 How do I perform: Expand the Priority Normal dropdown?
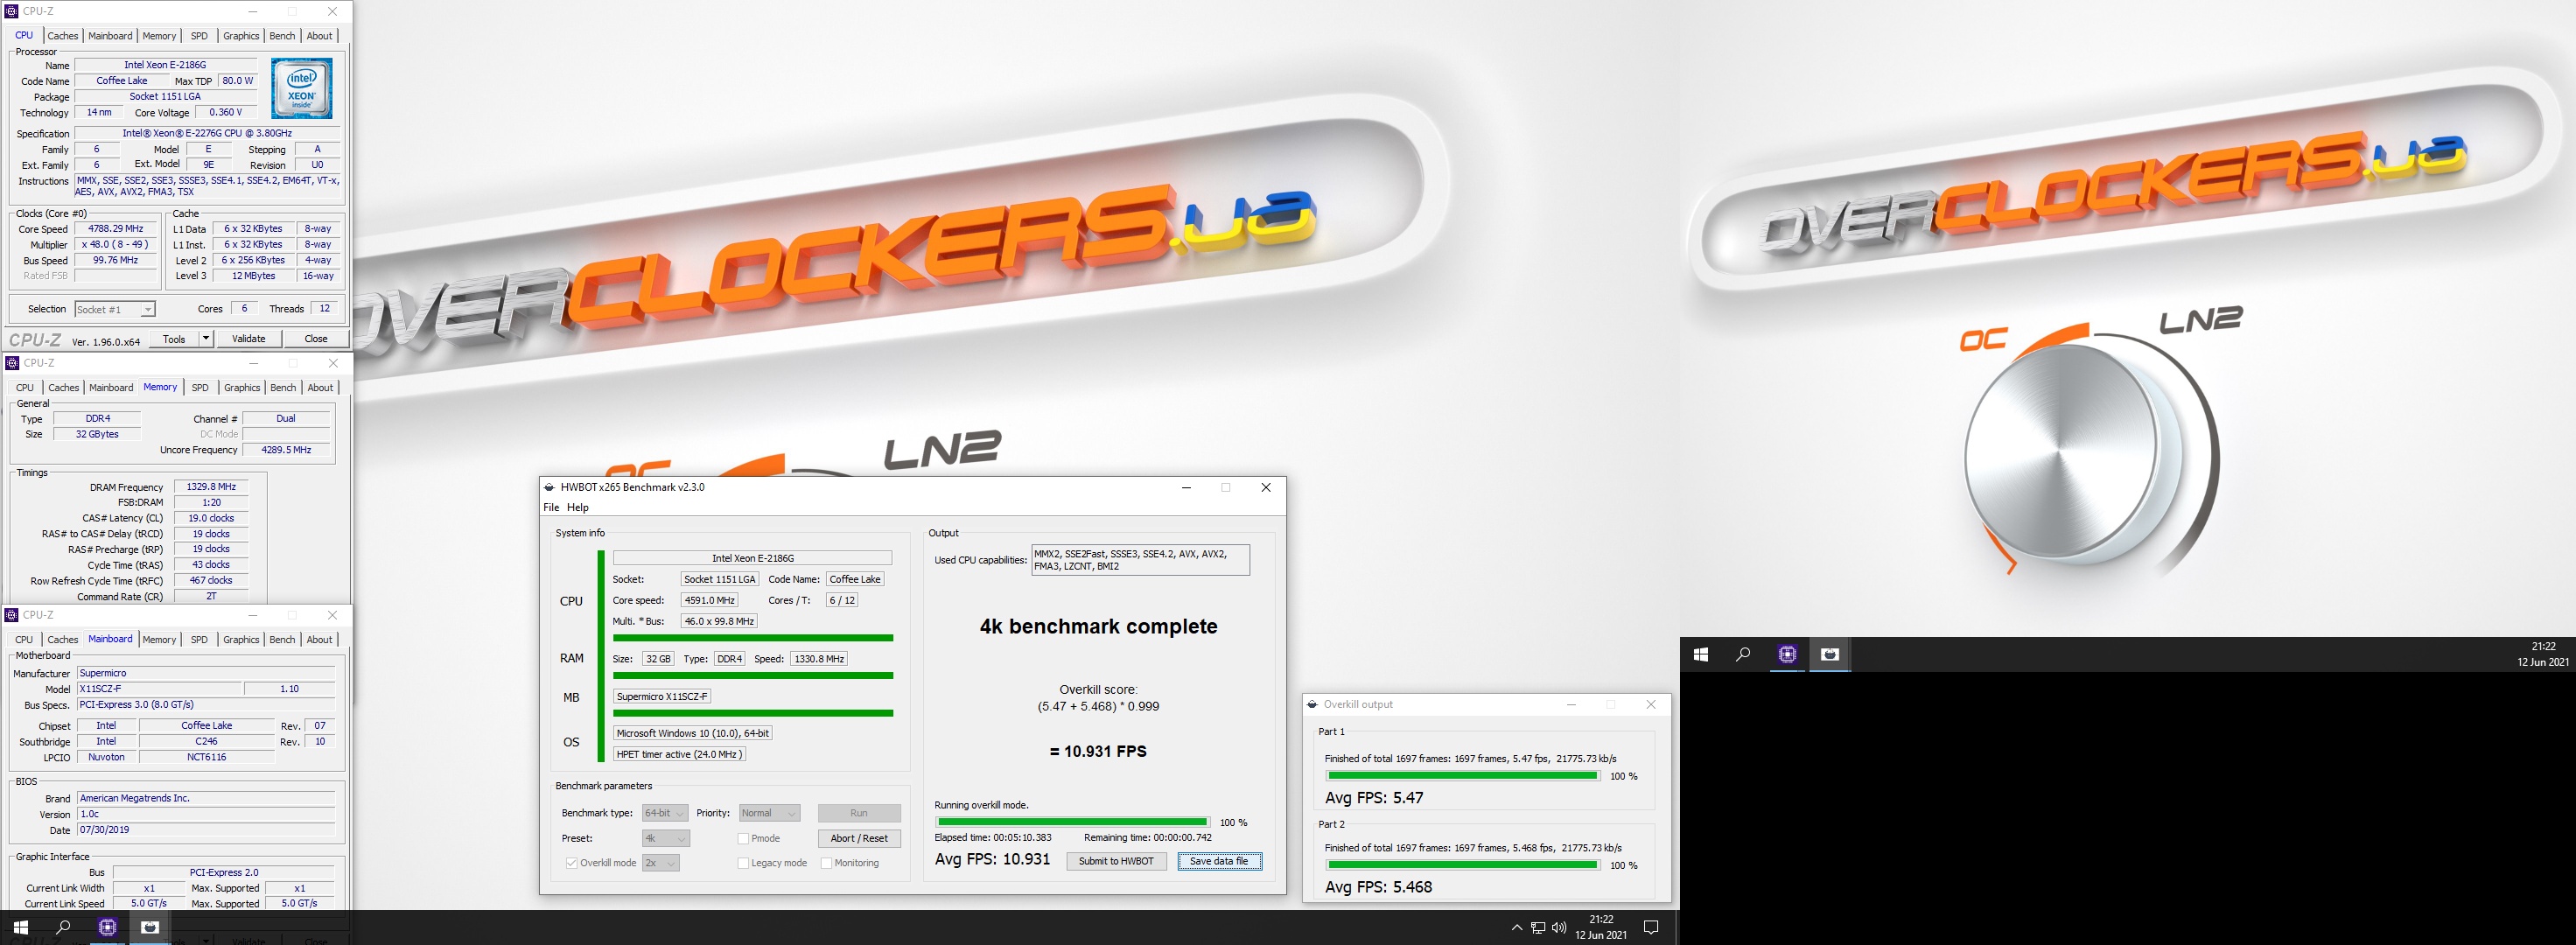click(769, 813)
